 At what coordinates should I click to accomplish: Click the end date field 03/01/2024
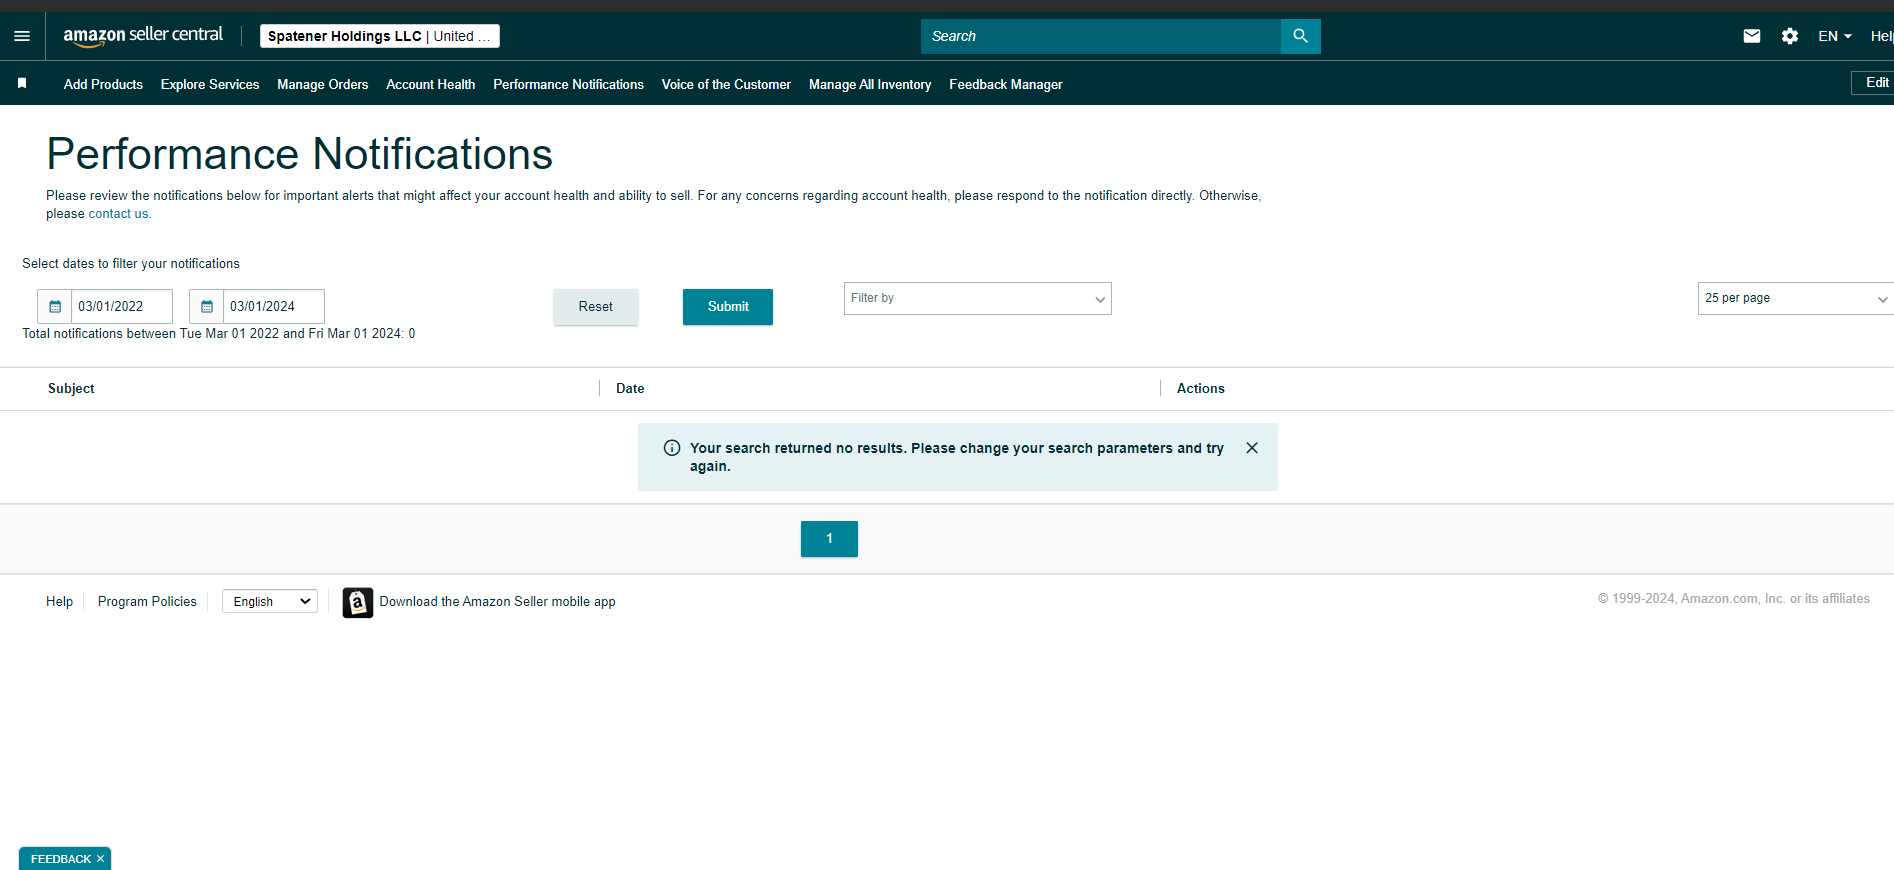[274, 306]
